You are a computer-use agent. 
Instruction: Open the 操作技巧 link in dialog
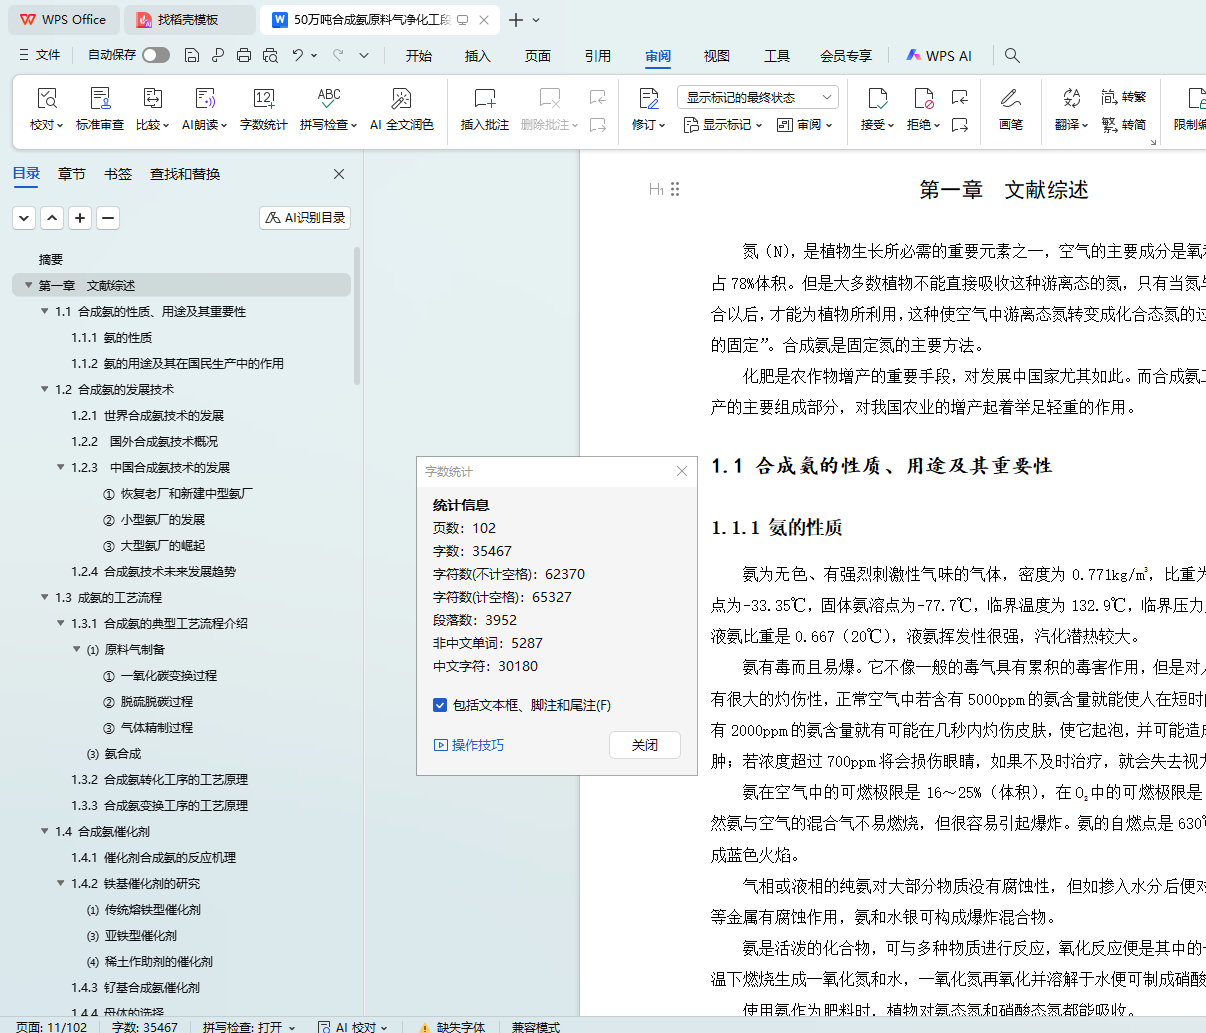pyautogui.click(x=469, y=745)
